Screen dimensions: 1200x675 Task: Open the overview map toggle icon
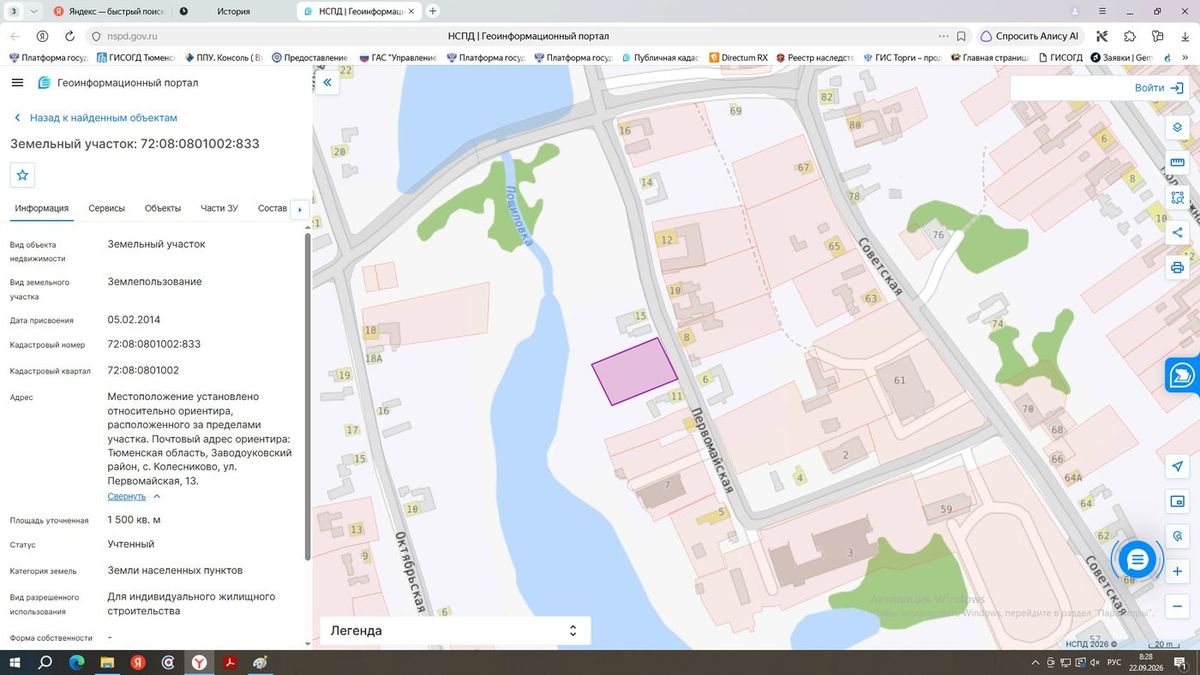point(1177,501)
